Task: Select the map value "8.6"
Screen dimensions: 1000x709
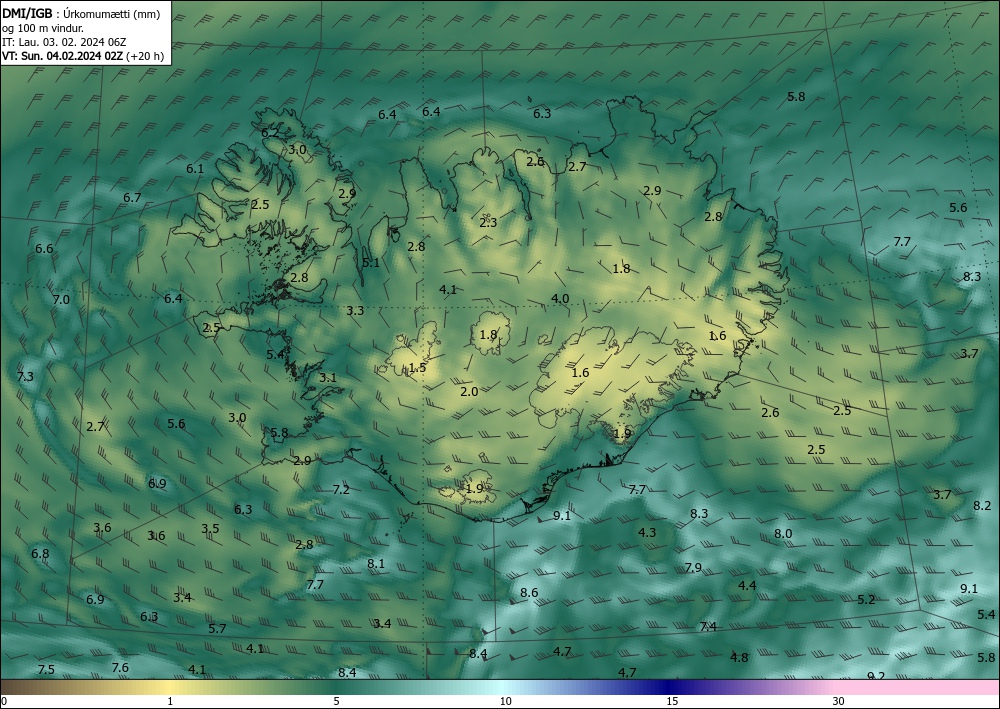Action: click(529, 593)
